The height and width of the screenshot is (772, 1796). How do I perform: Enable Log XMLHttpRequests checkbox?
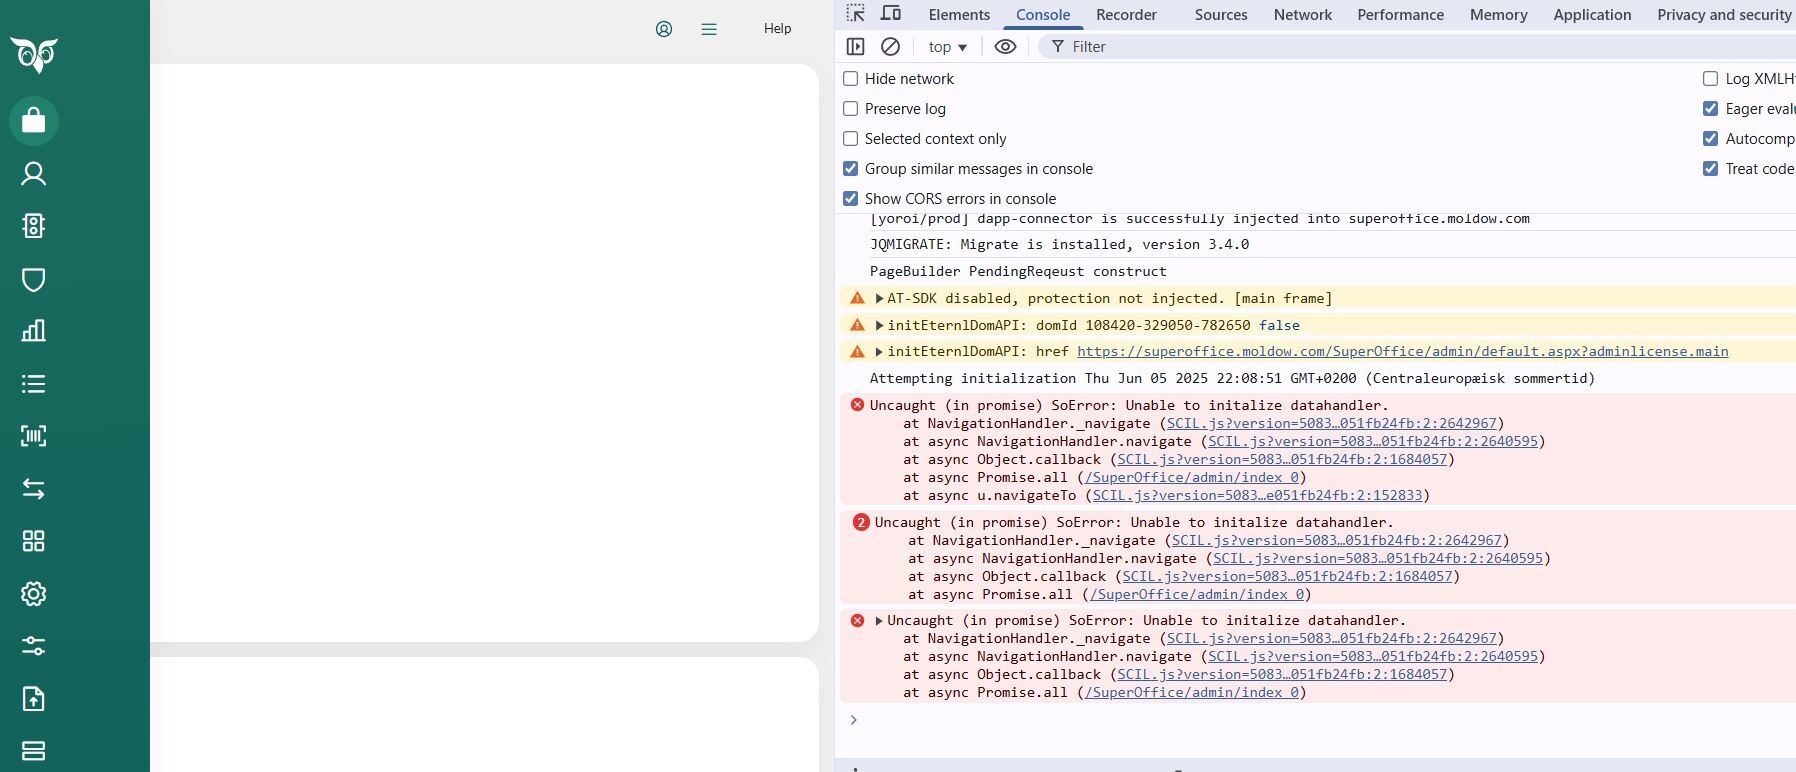click(1711, 79)
